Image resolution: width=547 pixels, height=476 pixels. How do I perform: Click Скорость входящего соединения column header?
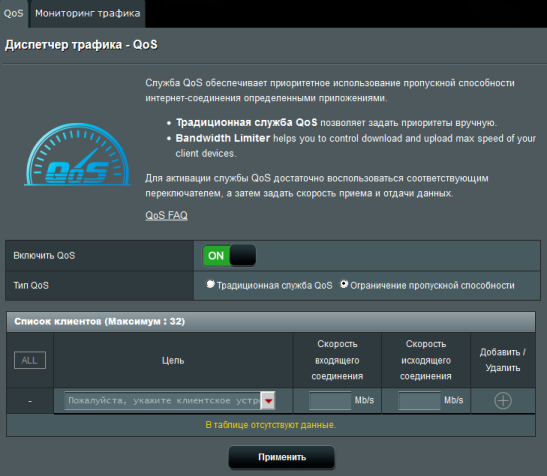[337, 360]
